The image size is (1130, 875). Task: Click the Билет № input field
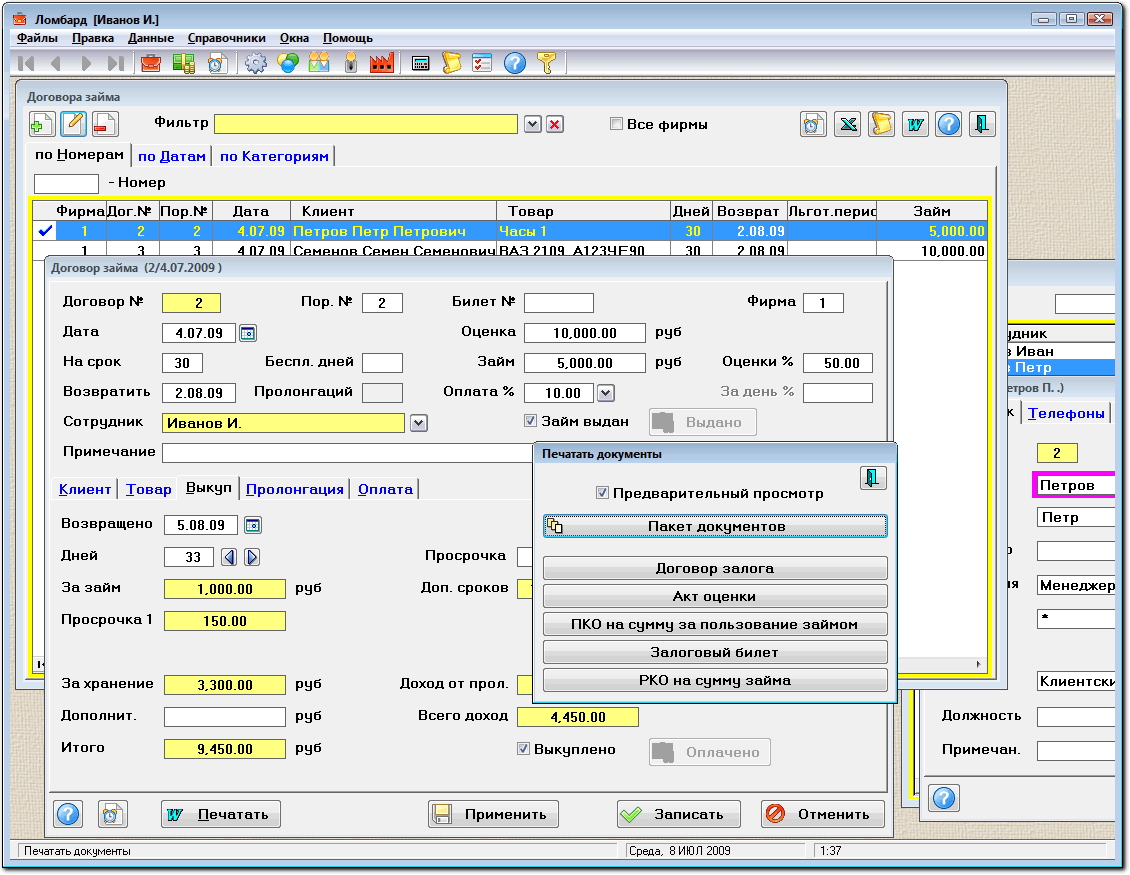click(x=558, y=303)
